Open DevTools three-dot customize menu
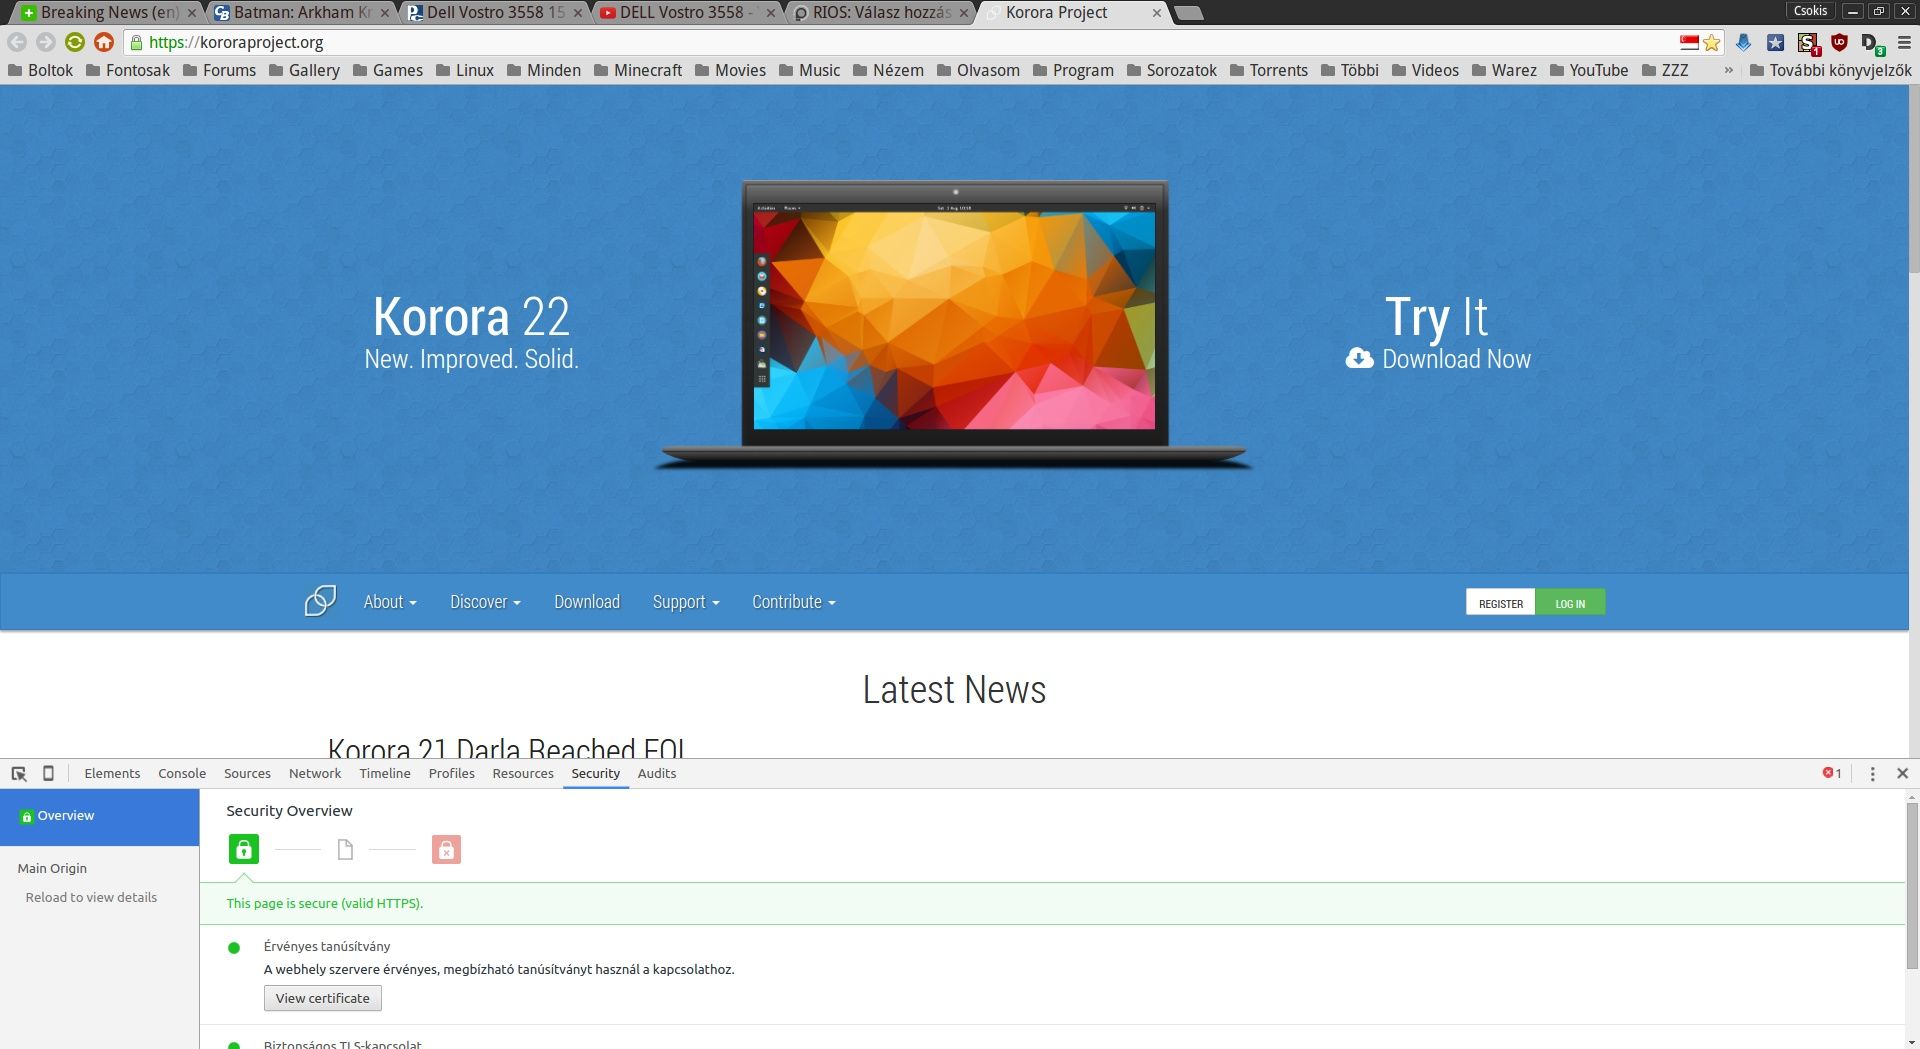 (x=1873, y=773)
